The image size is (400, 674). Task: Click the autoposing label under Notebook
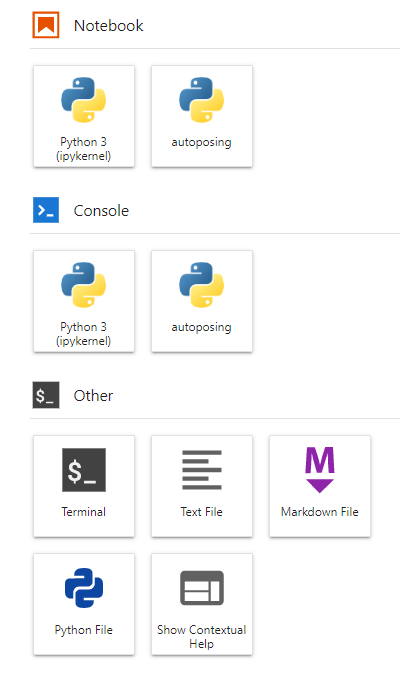click(x=202, y=142)
